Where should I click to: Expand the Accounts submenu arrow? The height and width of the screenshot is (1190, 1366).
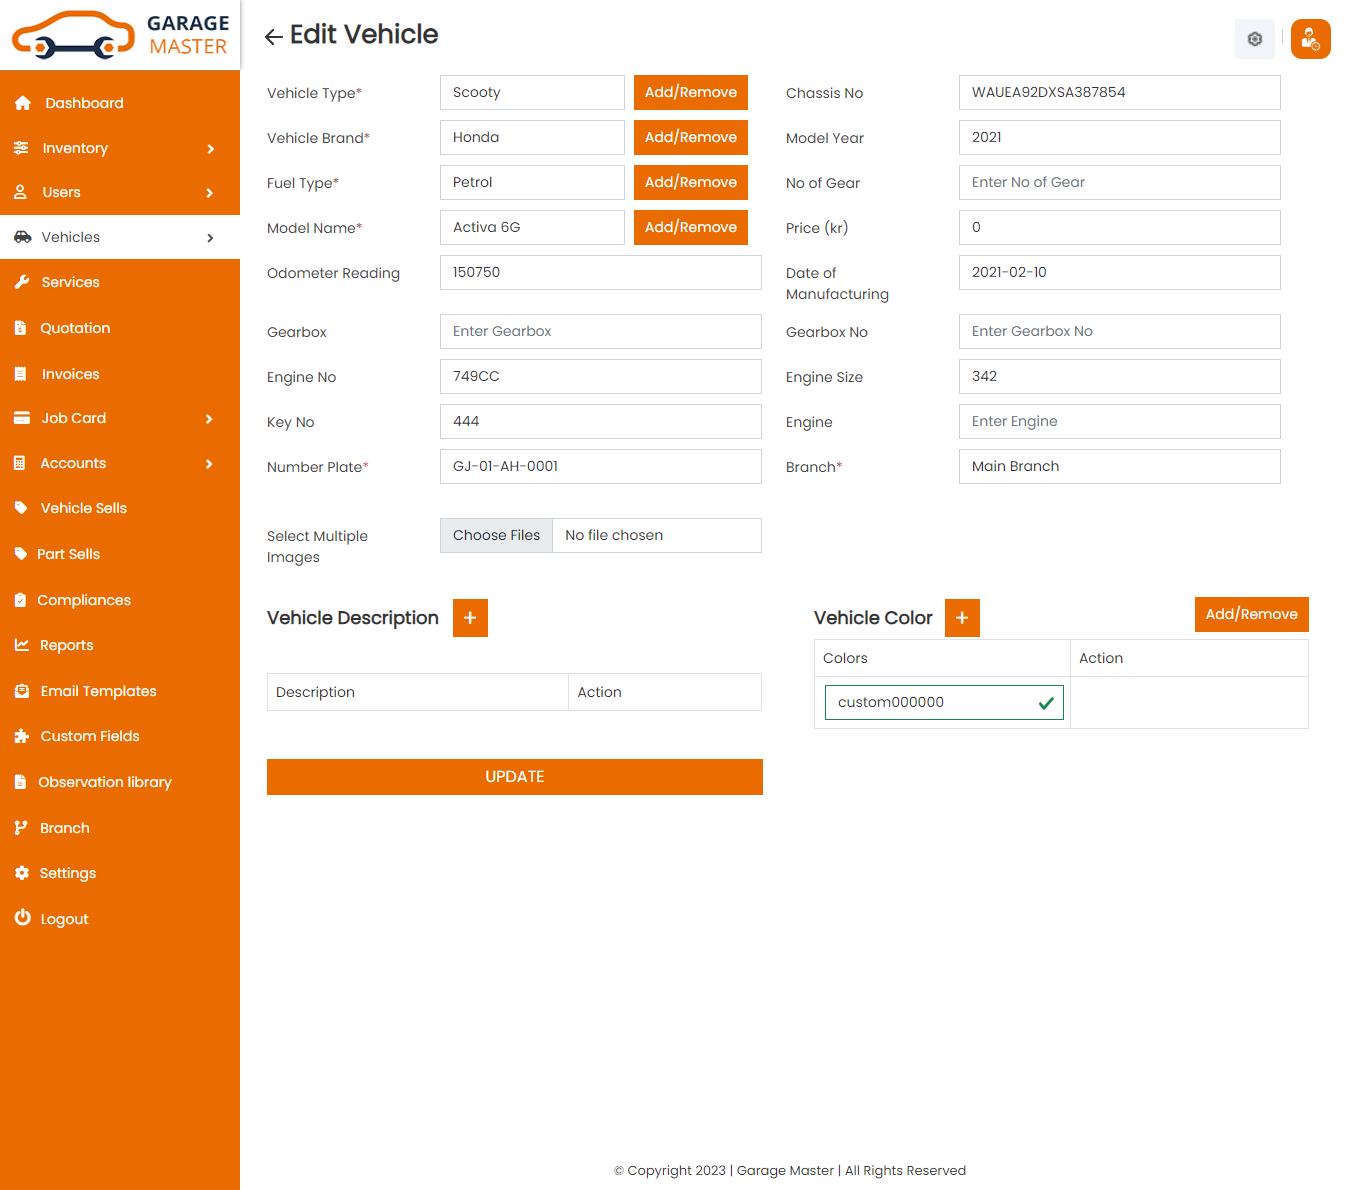coord(210,464)
